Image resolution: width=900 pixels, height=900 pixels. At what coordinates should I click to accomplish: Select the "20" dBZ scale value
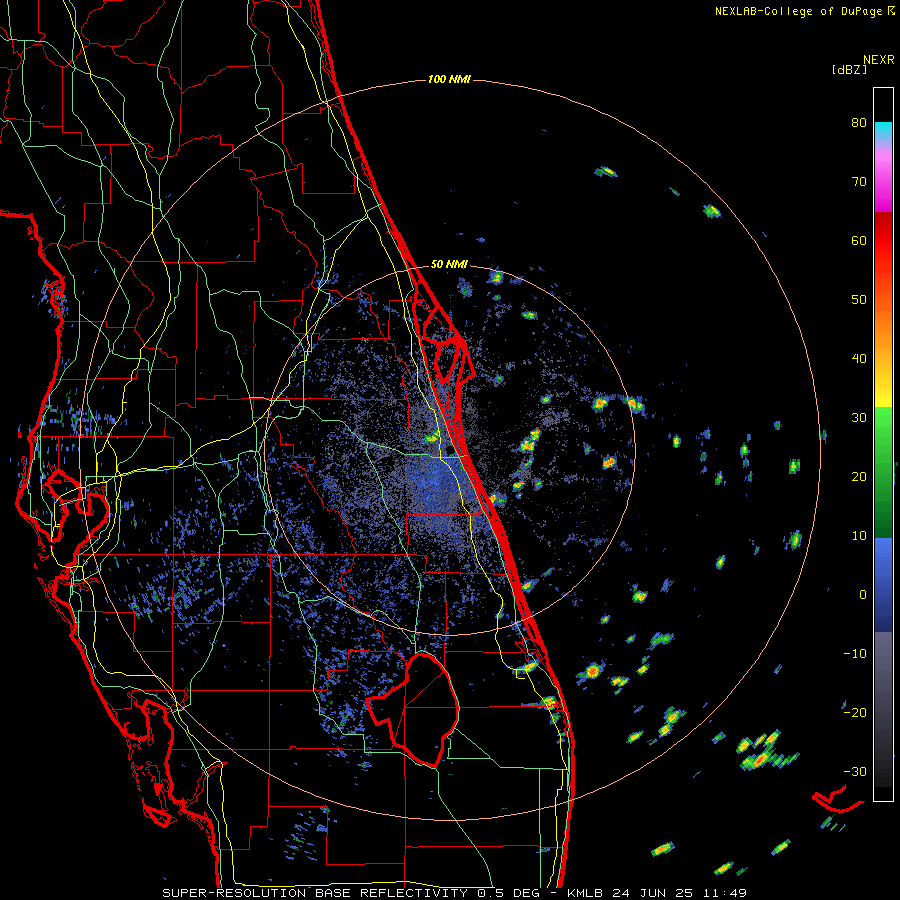pos(859,476)
